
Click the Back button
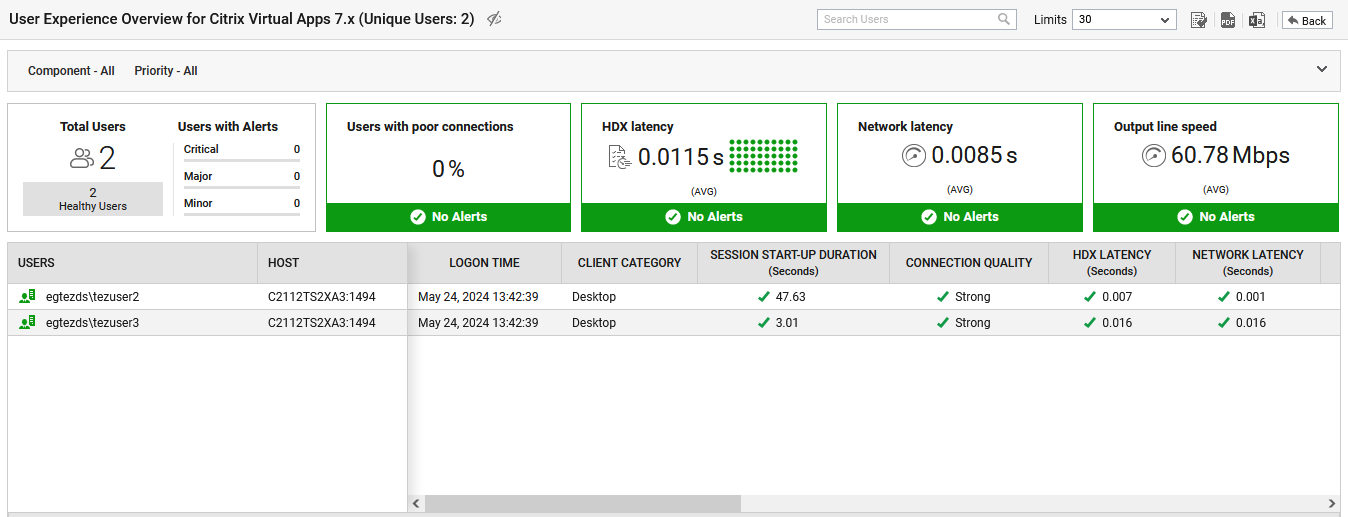point(1307,20)
